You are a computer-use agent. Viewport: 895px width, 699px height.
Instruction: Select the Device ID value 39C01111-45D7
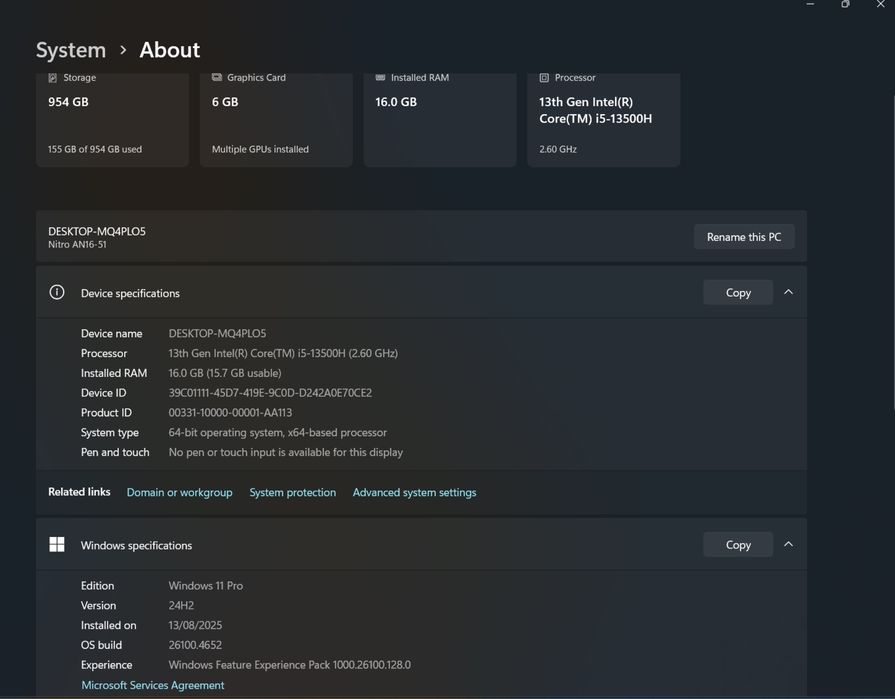click(x=270, y=393)
